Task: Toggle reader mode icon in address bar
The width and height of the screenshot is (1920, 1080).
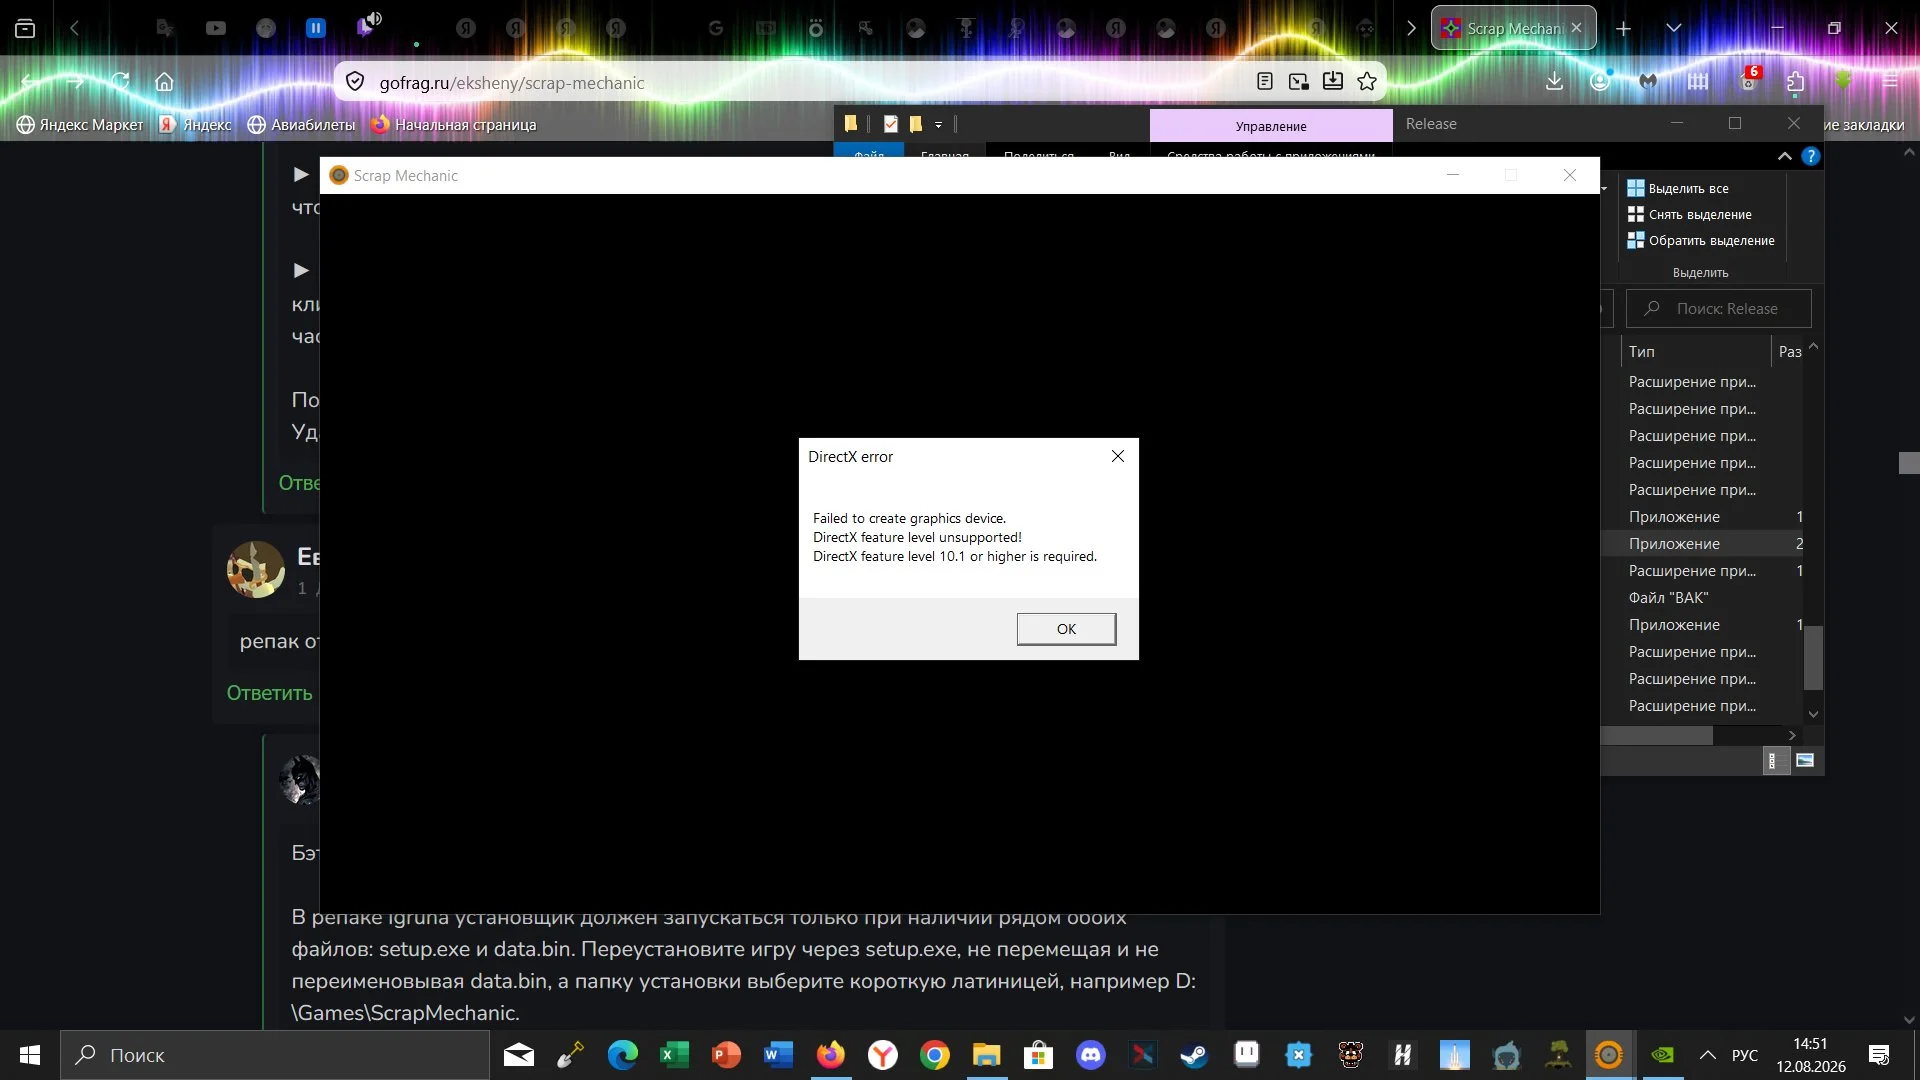Action: [x=1265, y=82]
